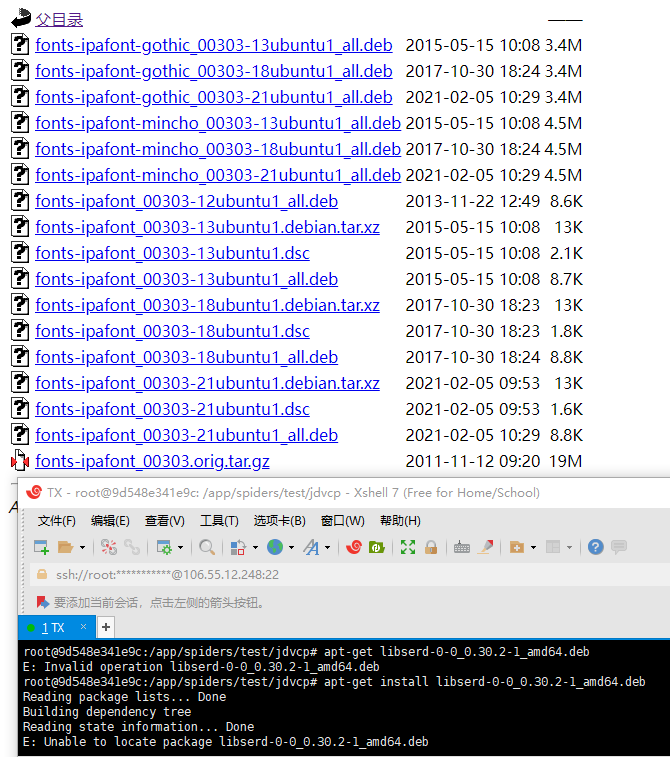Click the lock screen padlock icon
The width and height of the screenshot is (670, 757).
pyautogui.click(x=431, y=547)
